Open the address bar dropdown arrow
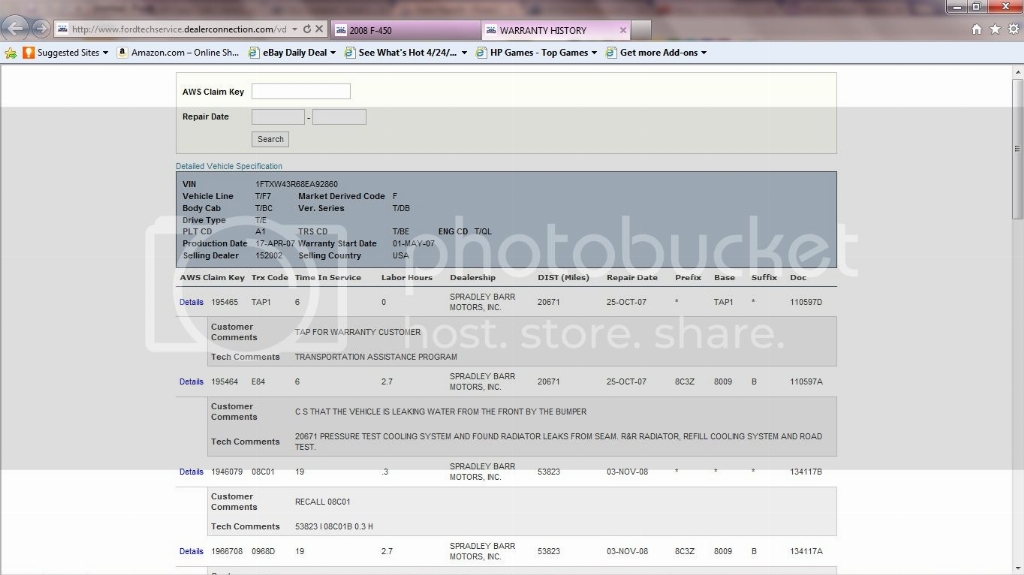The width and height of the screenshot is (1024, 575). tap(295, 29)
